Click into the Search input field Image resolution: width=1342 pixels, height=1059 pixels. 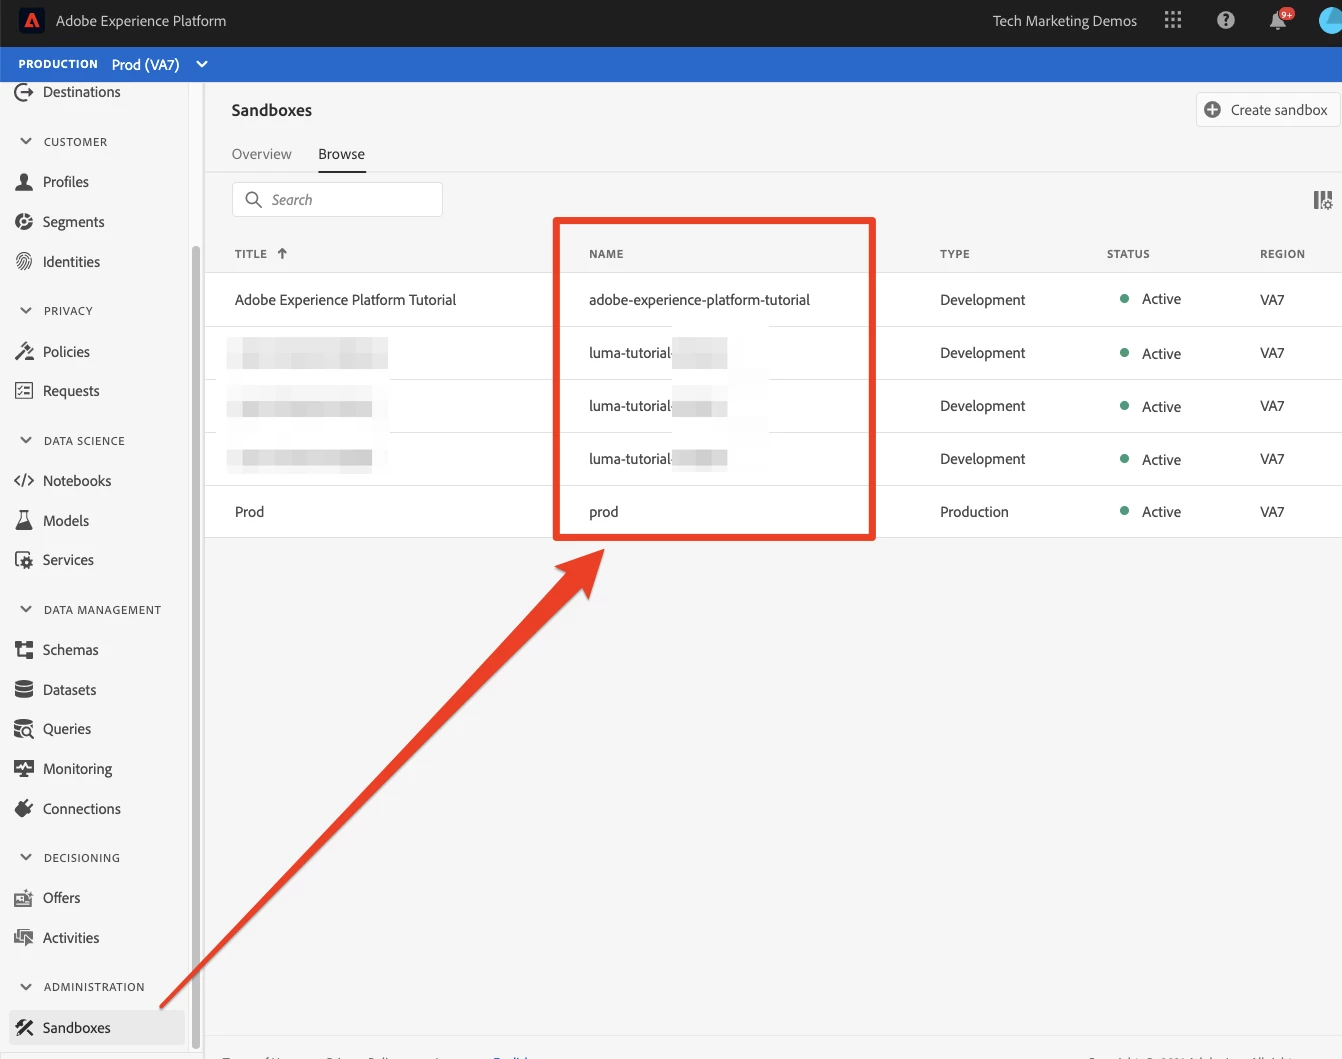coord(337,199)
